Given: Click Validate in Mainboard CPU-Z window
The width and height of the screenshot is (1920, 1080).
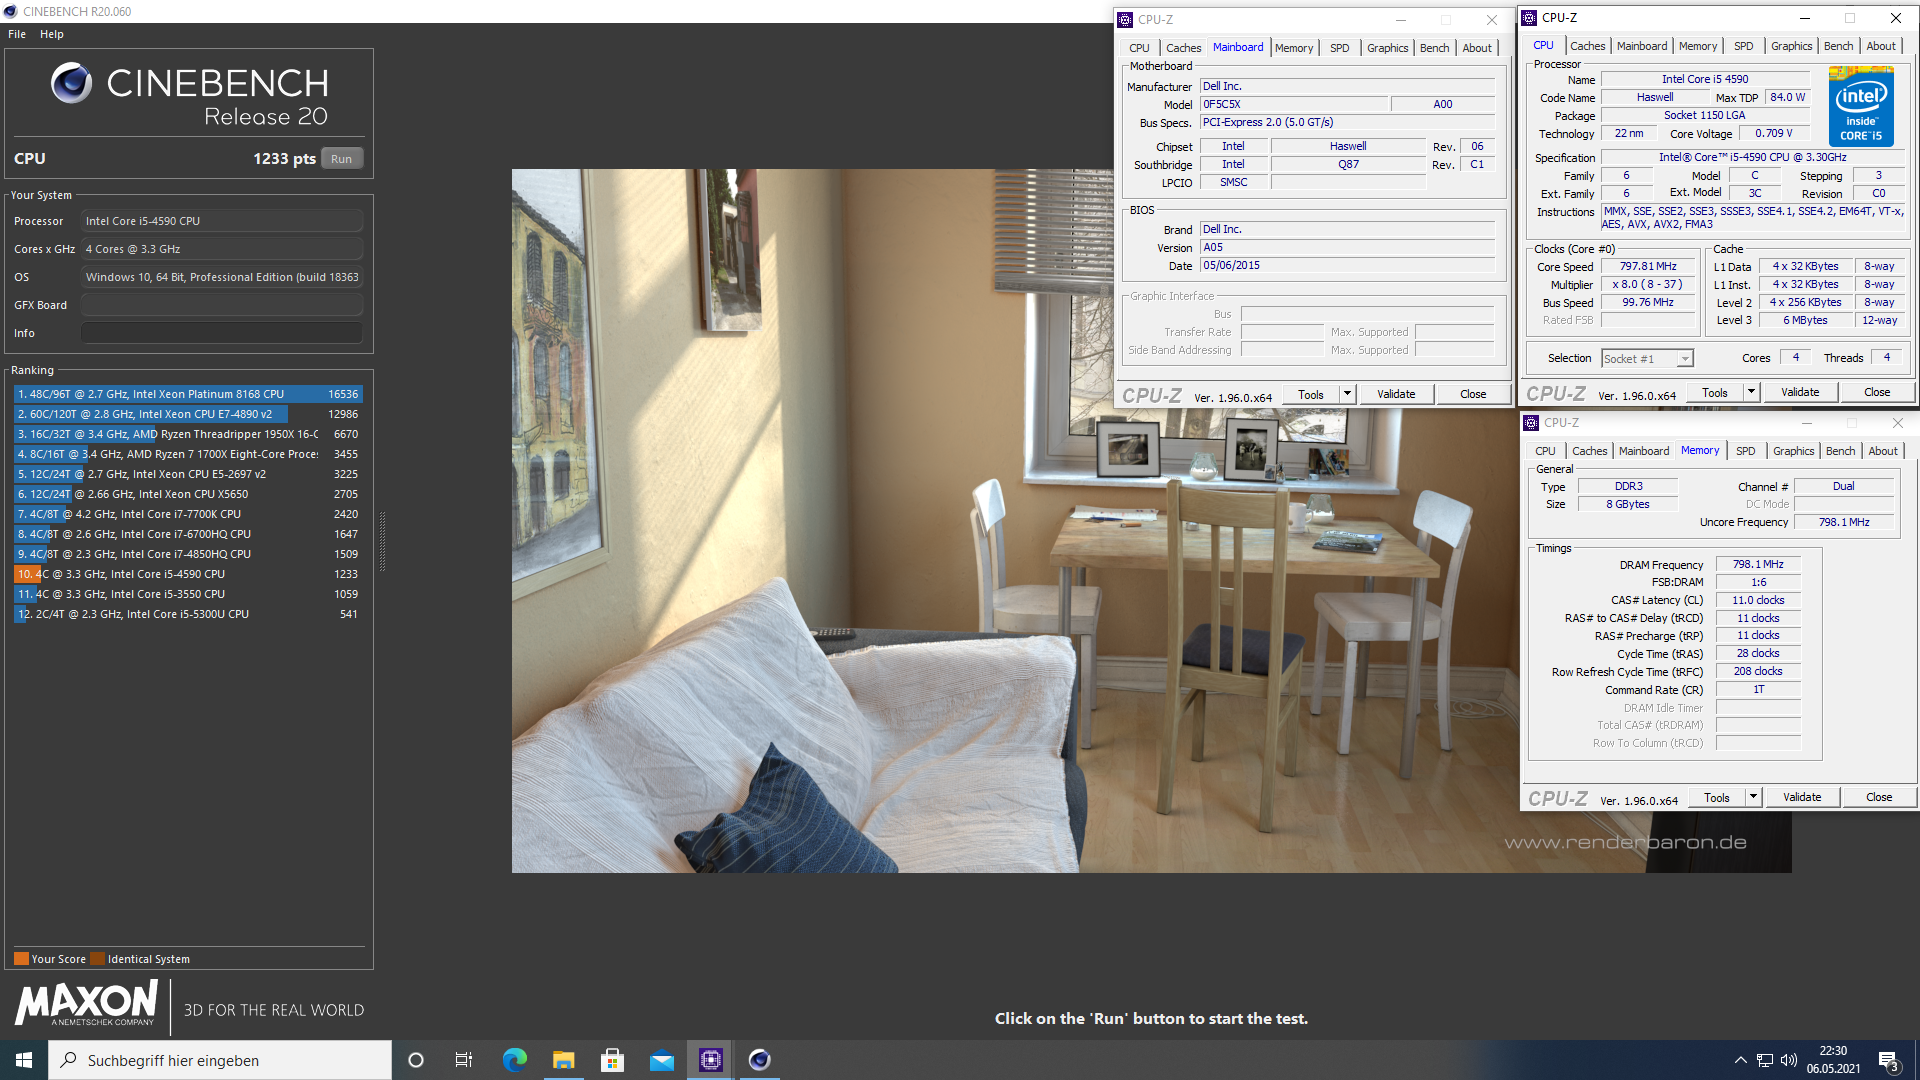Looking at the screenshot, I should click(x=1396, y=395).
